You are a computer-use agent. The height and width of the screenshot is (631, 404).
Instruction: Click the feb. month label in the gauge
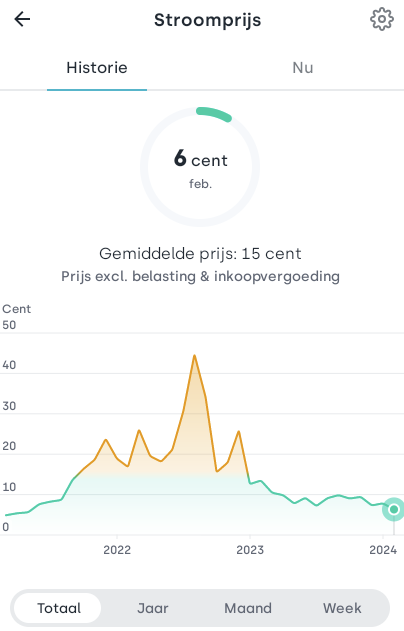(x=200, y=184)
